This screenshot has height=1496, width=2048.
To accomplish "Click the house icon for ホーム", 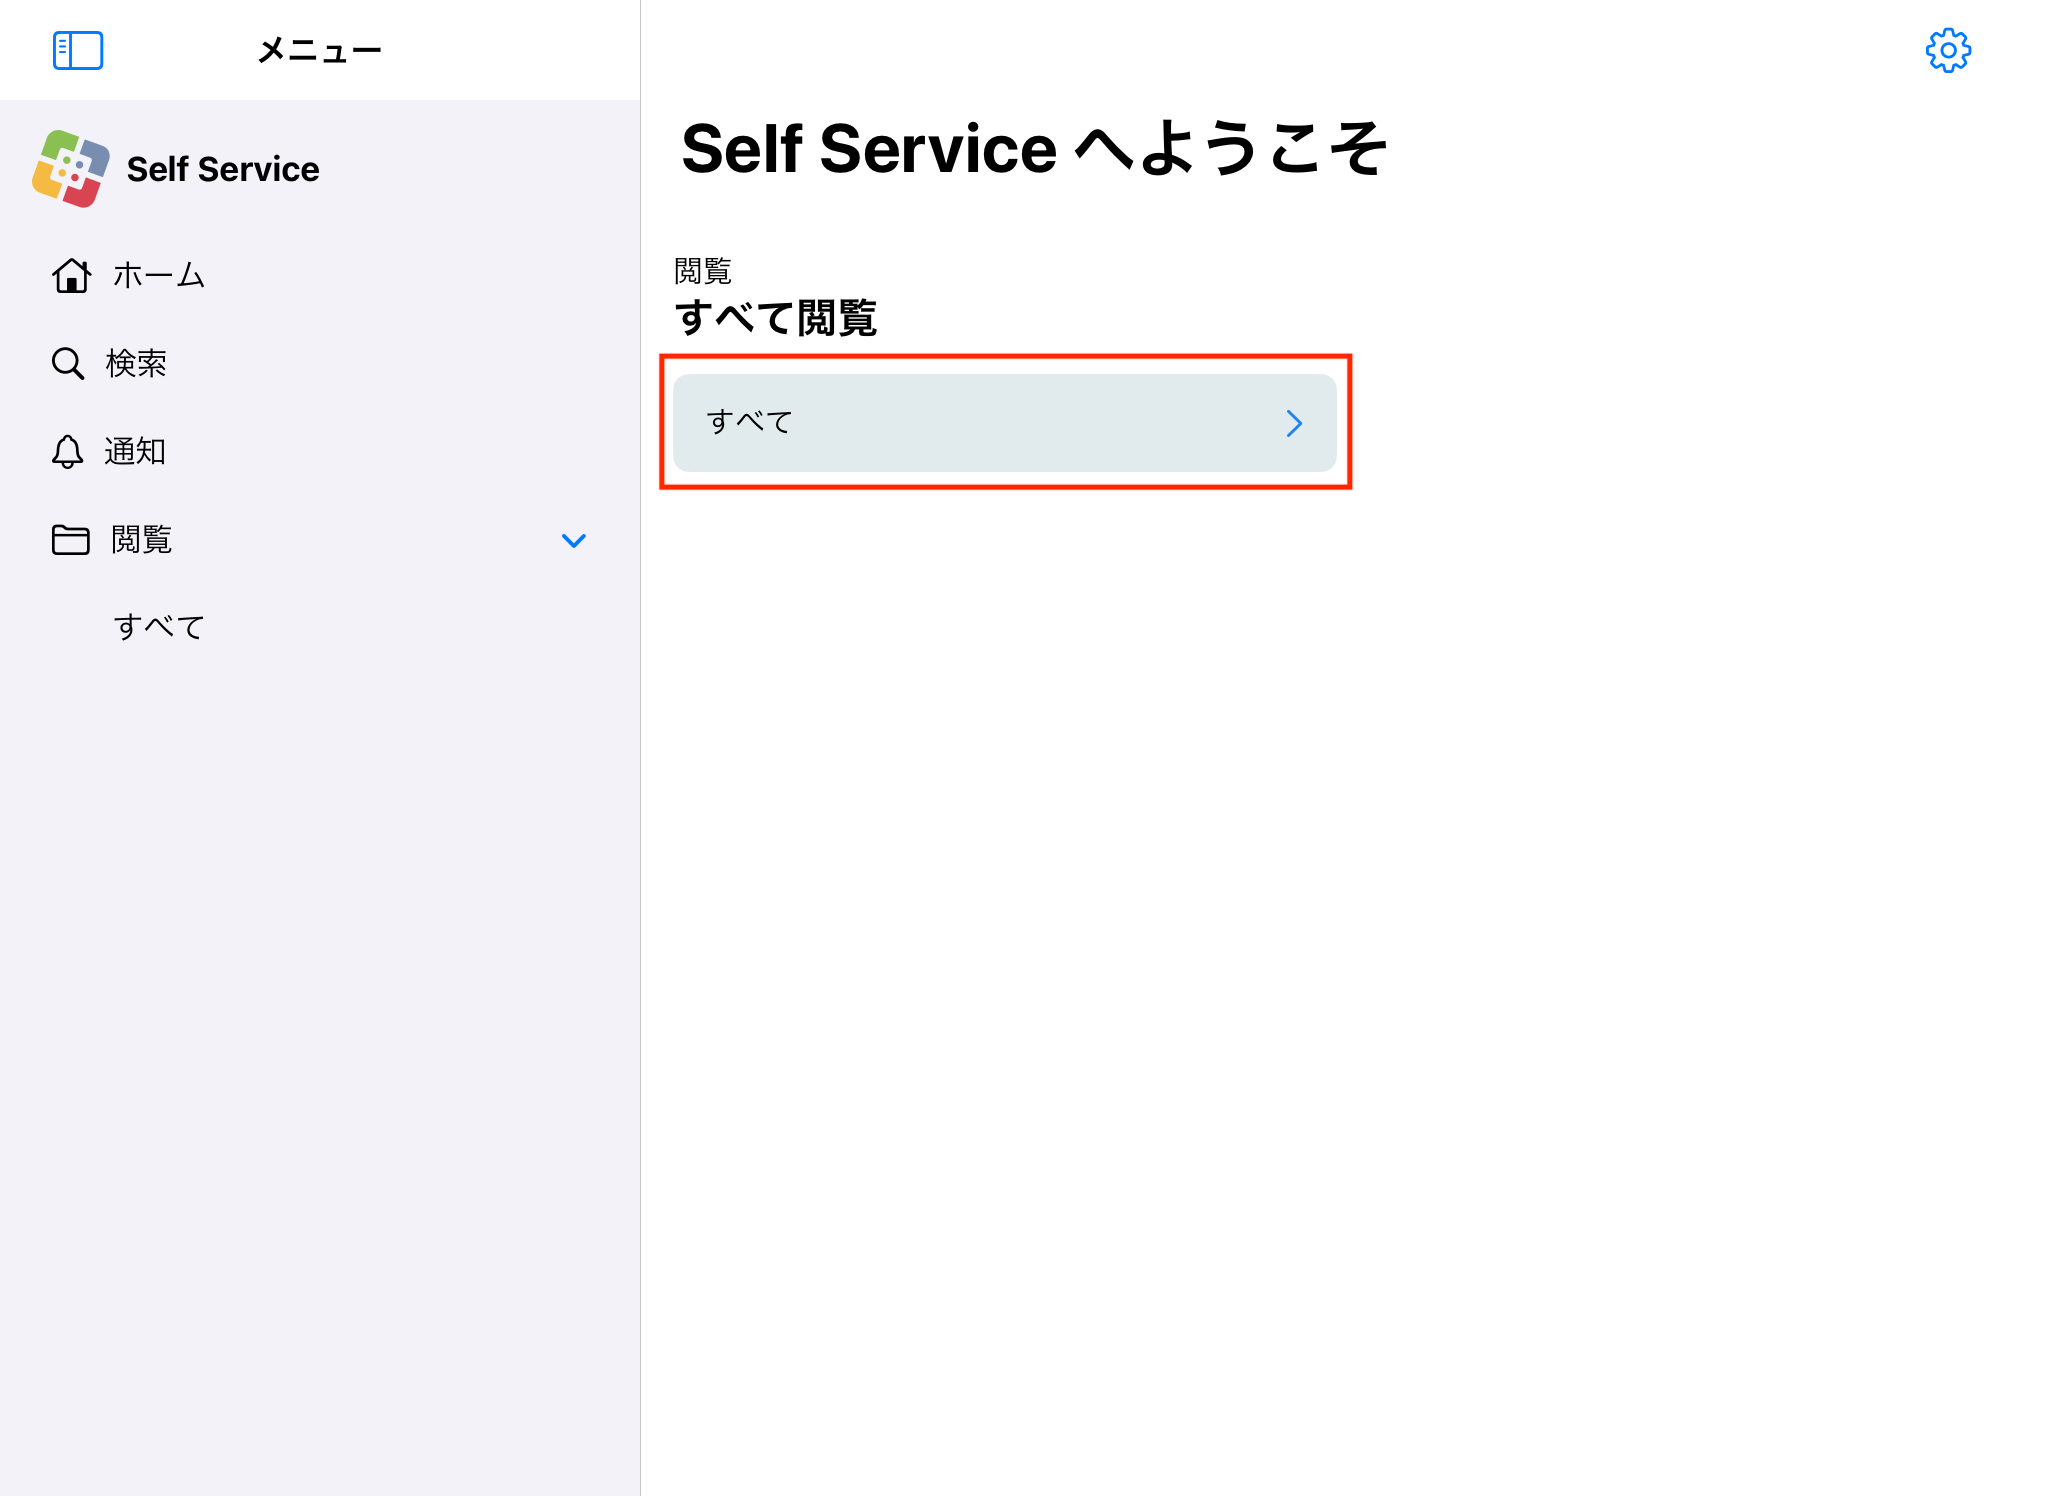I will pos(72,275).
